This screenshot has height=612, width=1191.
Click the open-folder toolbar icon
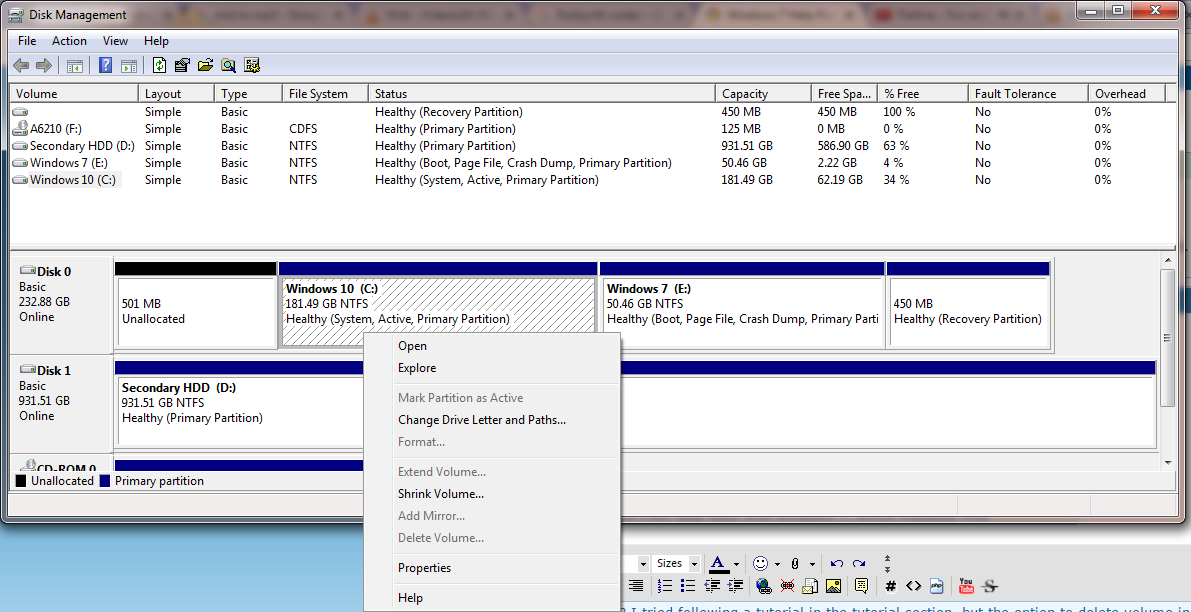point(205,66)
